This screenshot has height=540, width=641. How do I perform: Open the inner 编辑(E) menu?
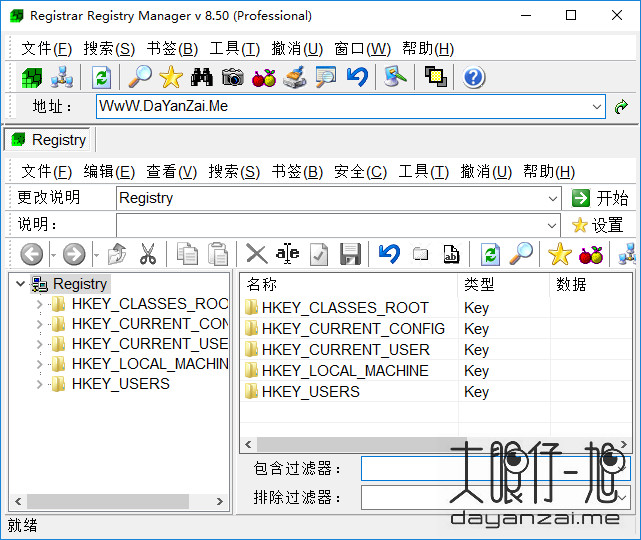click(109, 171)
